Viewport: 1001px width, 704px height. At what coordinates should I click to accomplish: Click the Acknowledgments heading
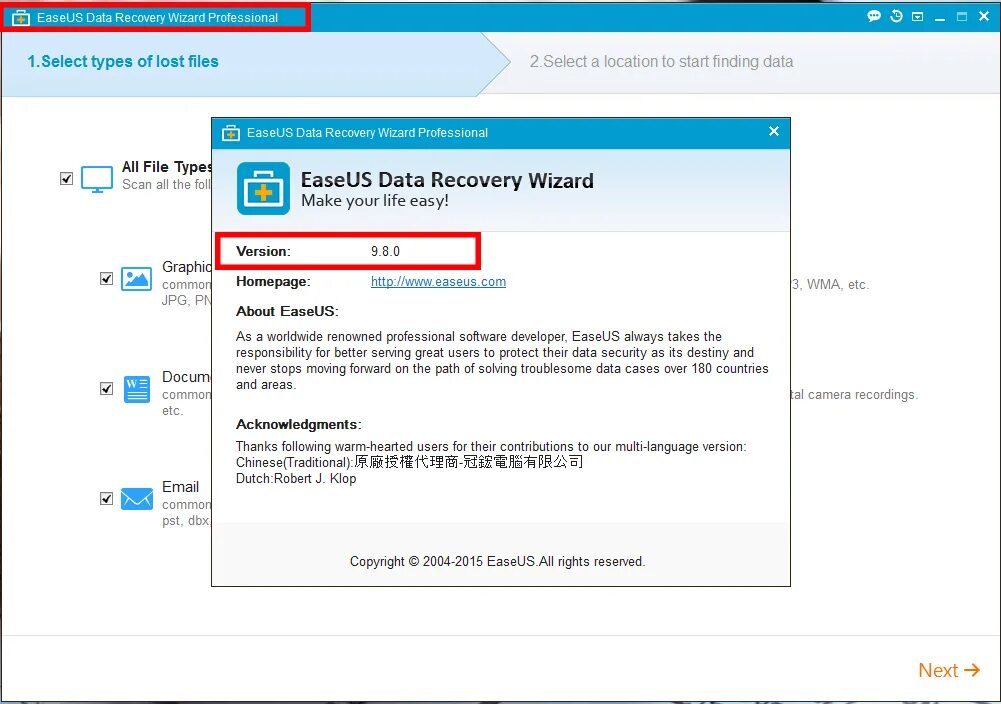tap(299, 424)
